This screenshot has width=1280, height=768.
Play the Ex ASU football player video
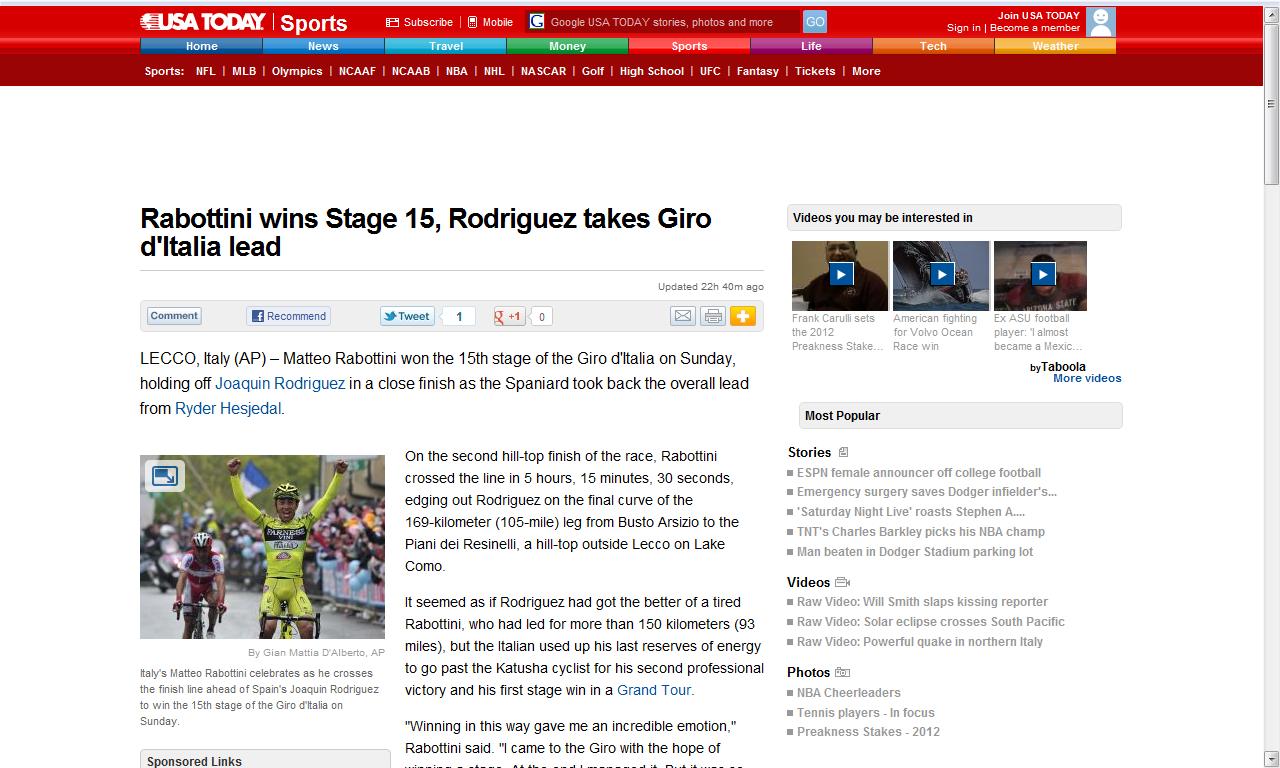pyautogui.click(x=1041, y=275)
